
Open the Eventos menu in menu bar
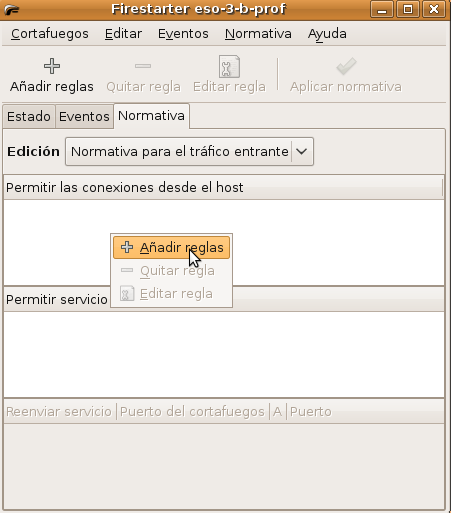183,34
